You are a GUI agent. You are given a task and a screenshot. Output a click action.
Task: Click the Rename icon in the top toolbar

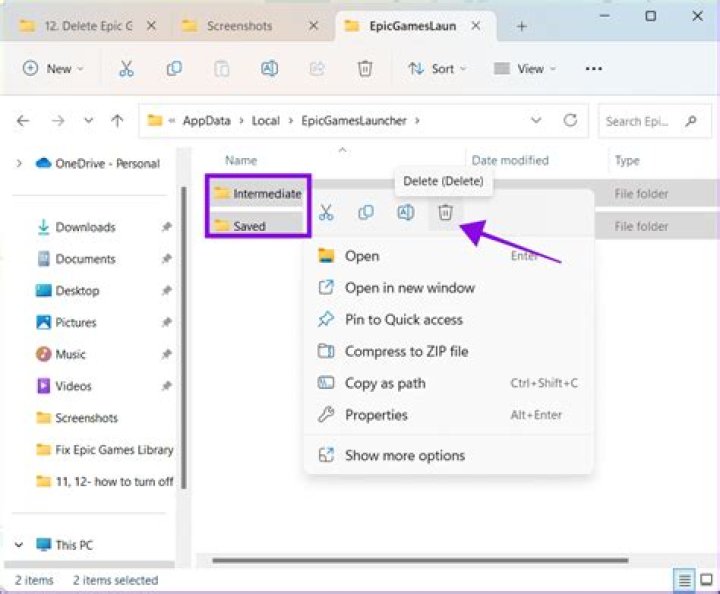tap(270, 69)
